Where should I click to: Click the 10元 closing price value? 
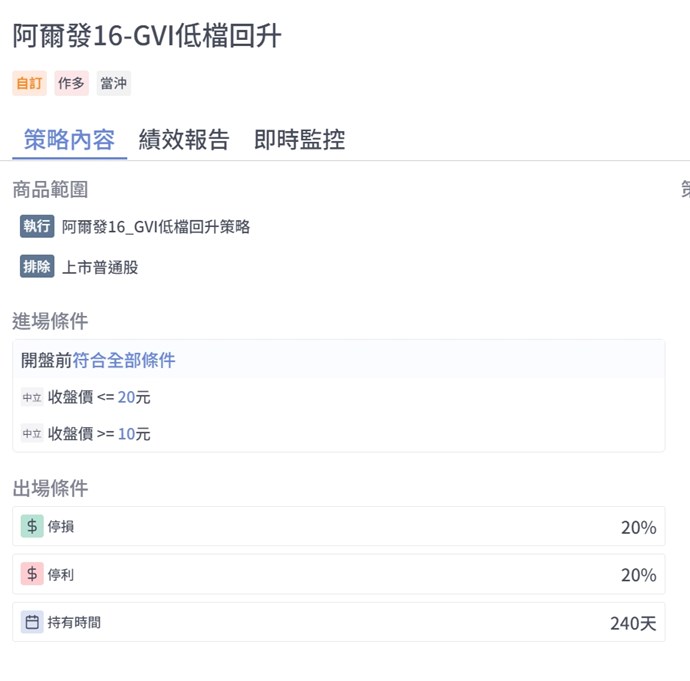(x=134, y=434)
